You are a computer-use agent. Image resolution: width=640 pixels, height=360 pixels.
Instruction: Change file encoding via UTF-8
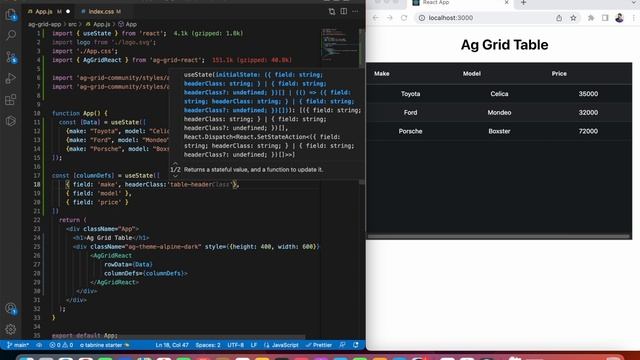(x=236, y=345)
